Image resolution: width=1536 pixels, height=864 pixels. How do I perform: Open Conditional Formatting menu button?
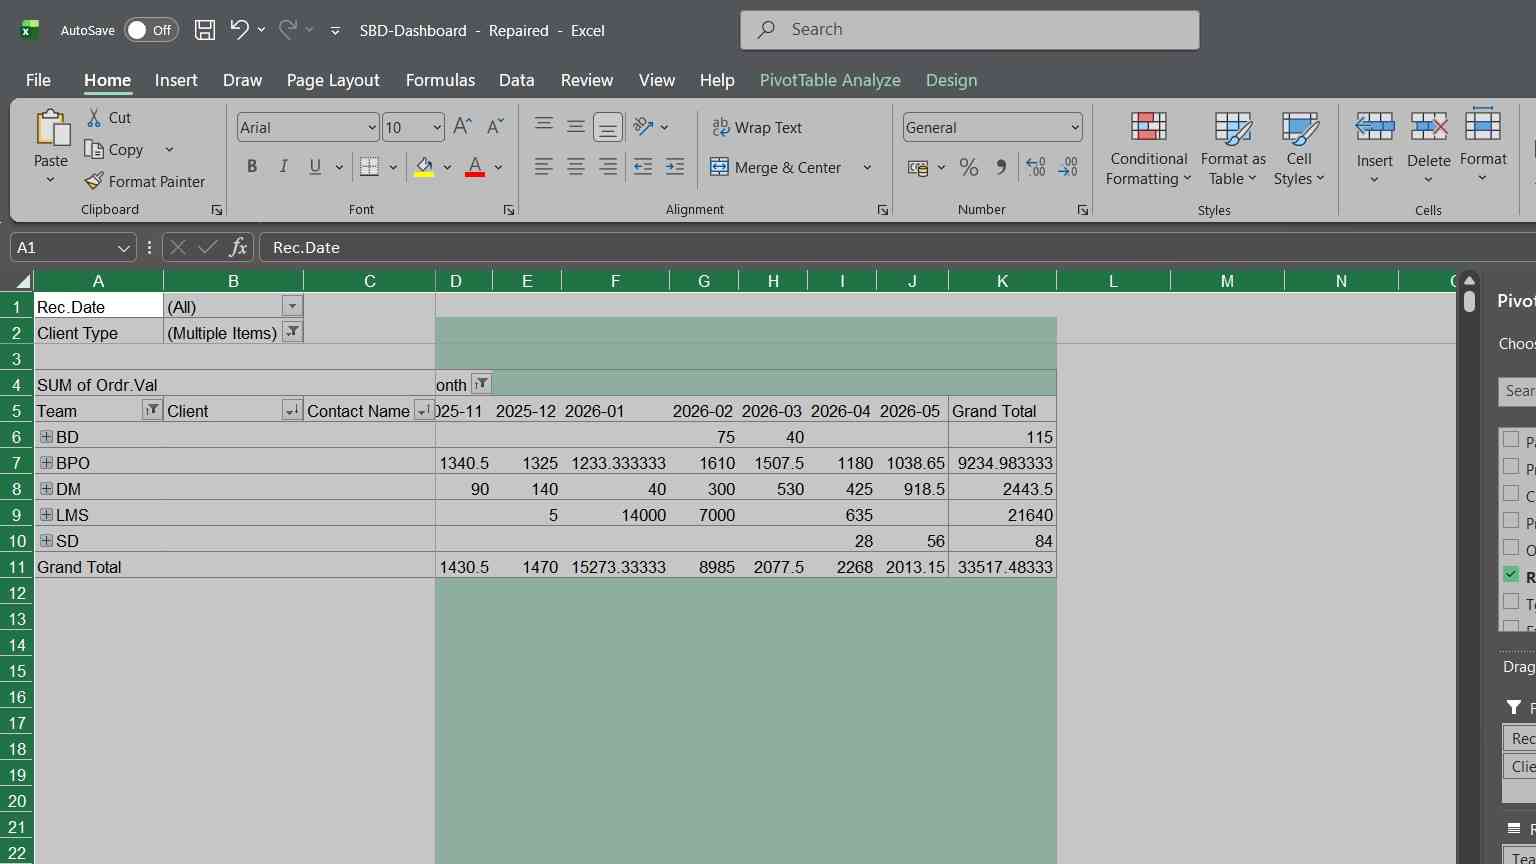click(1148, 149)
